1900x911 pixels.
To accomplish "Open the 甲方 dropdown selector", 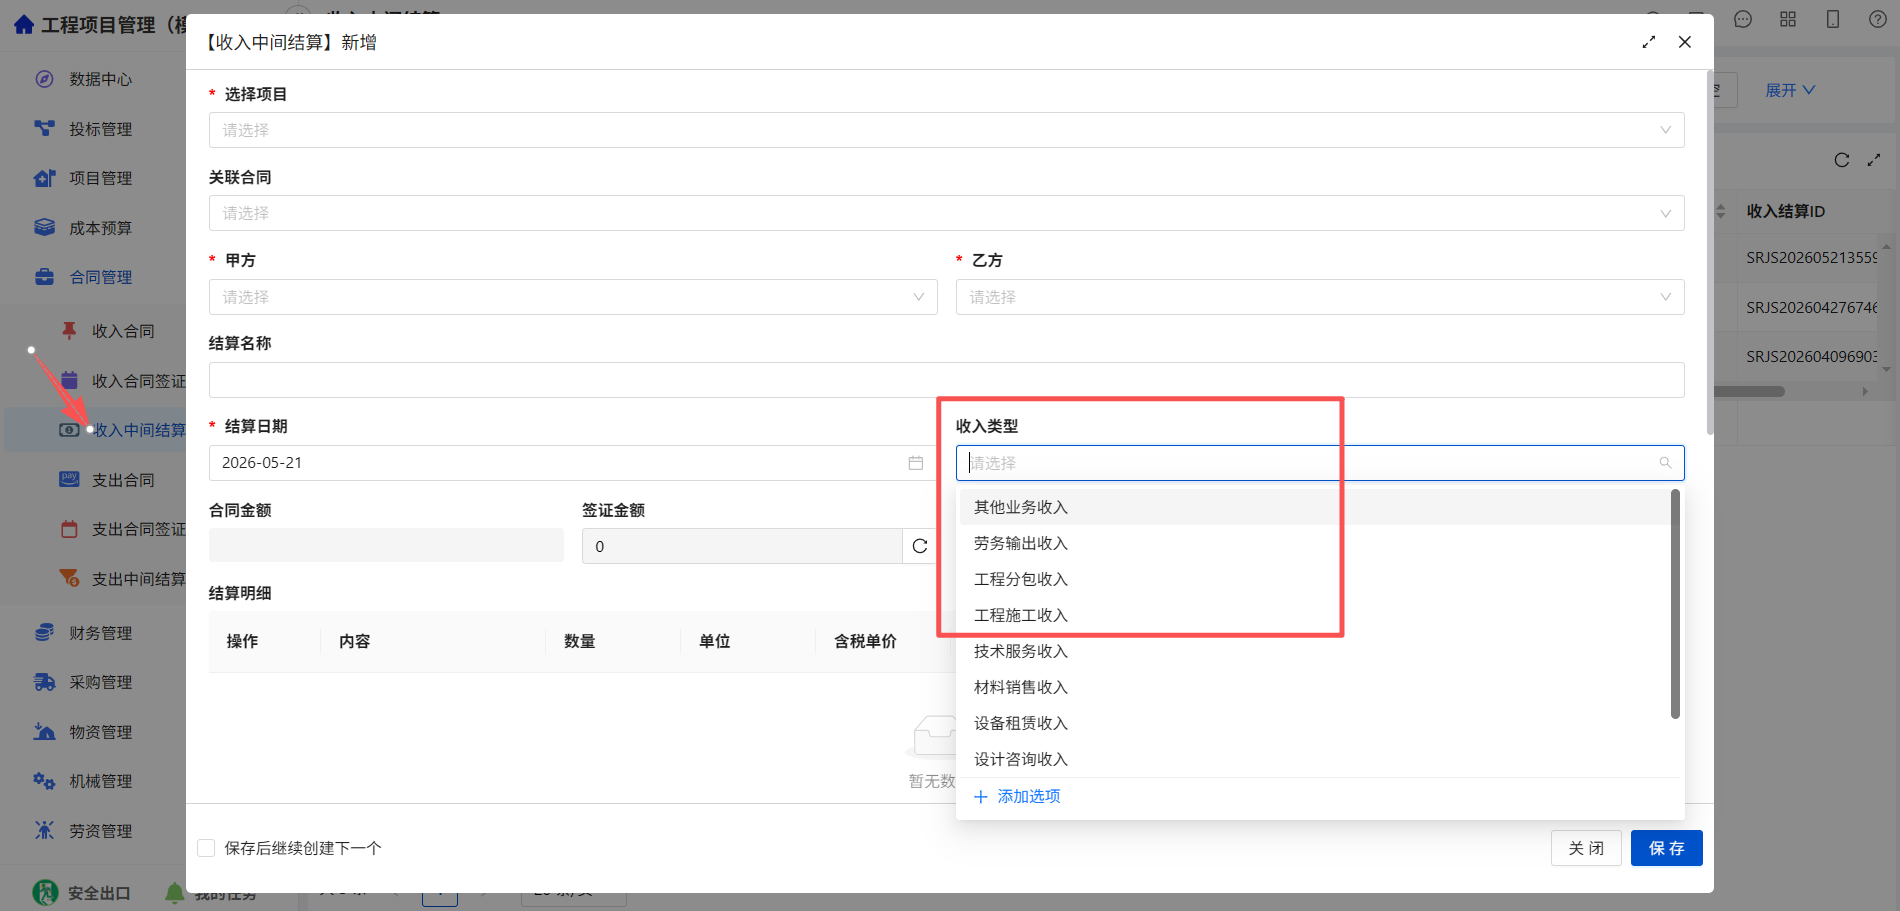I will (x=573, y=297).
